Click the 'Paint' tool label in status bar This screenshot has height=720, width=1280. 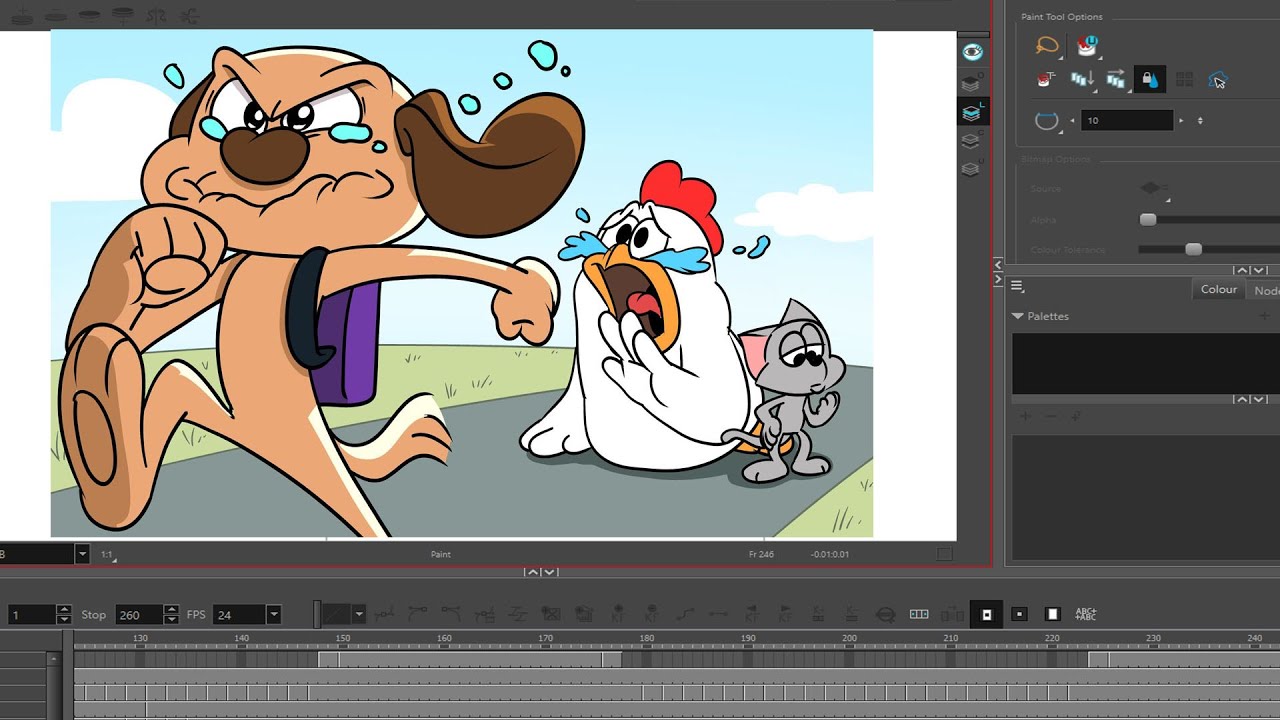pyautogui.click(x=441, y=554)
